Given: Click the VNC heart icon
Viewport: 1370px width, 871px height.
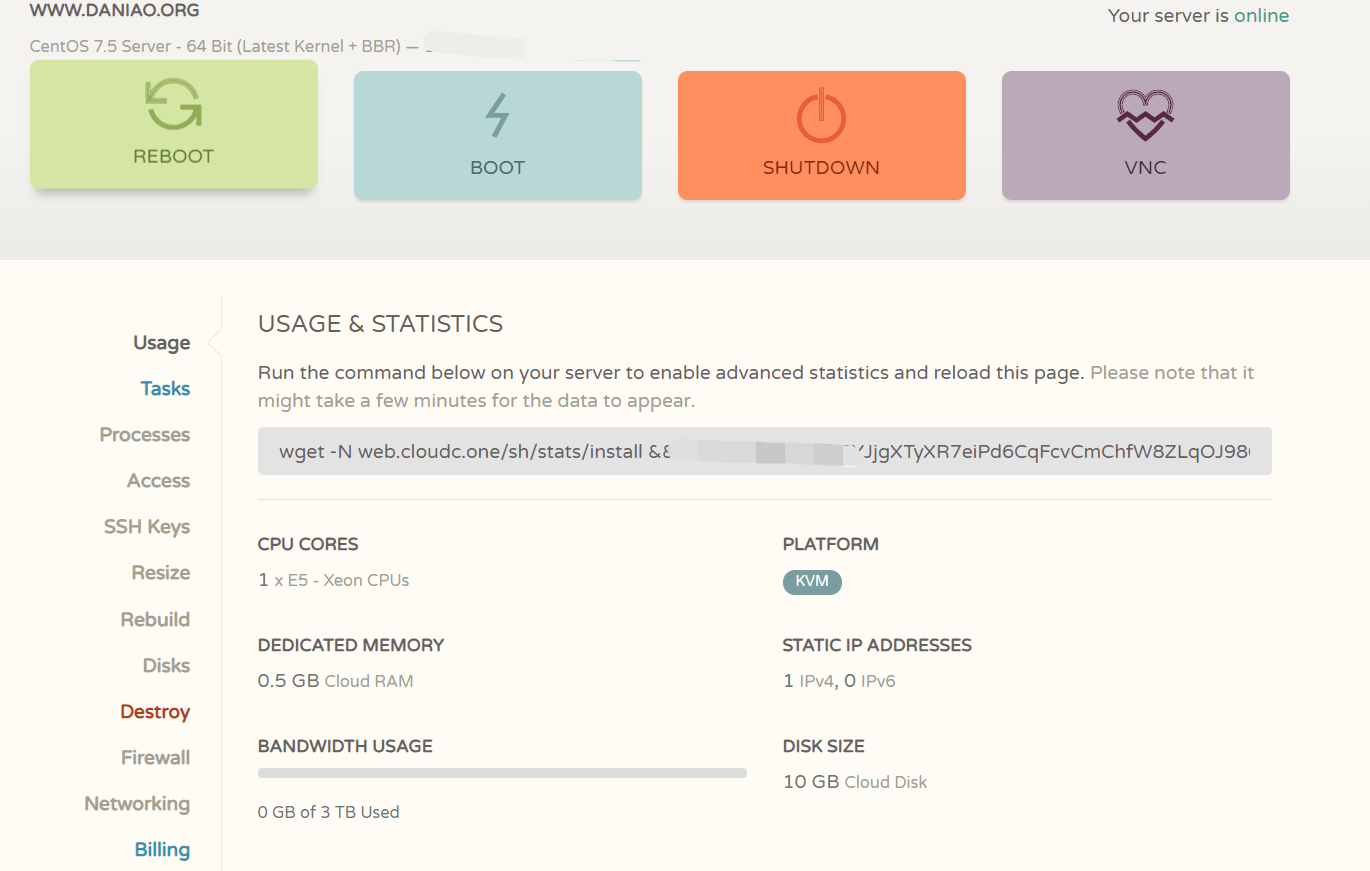Looking at the screenshot, I should 1145,115.
